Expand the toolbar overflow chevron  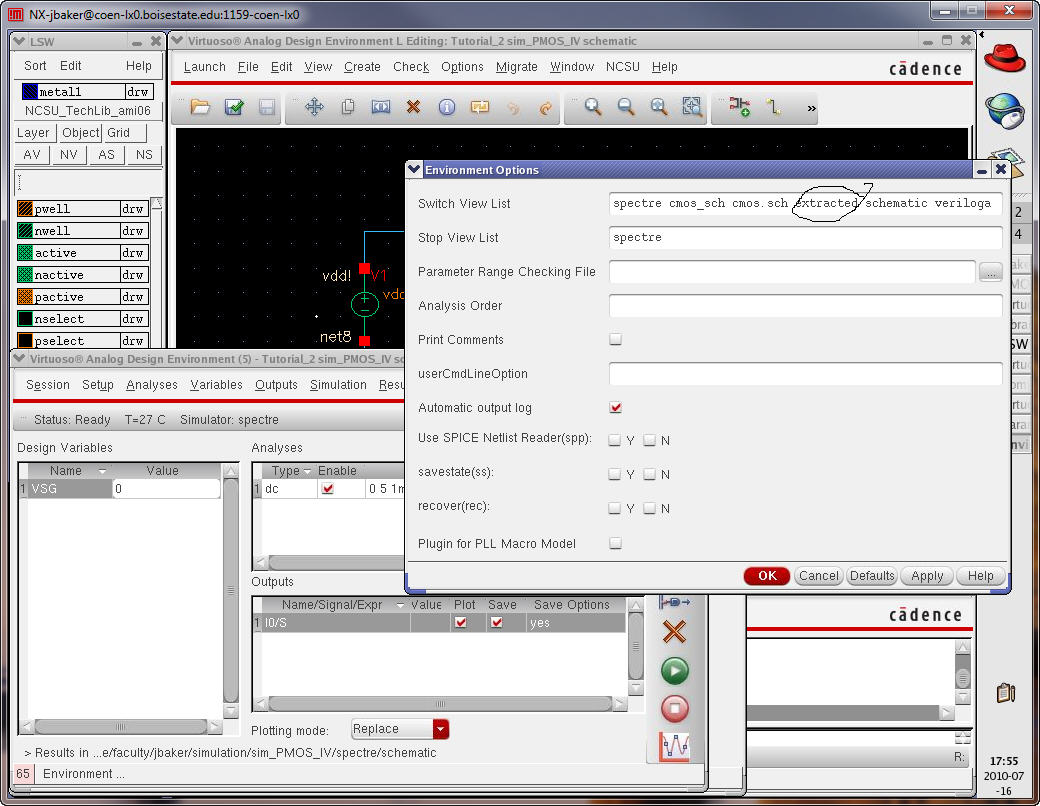[811, 108]
